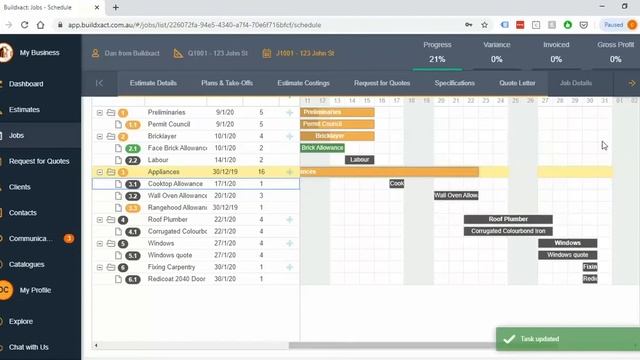This screenshot has width=640, height=360.
Task: Select the Brick Allowance green Gantt bar
Action: coord(322,148)
